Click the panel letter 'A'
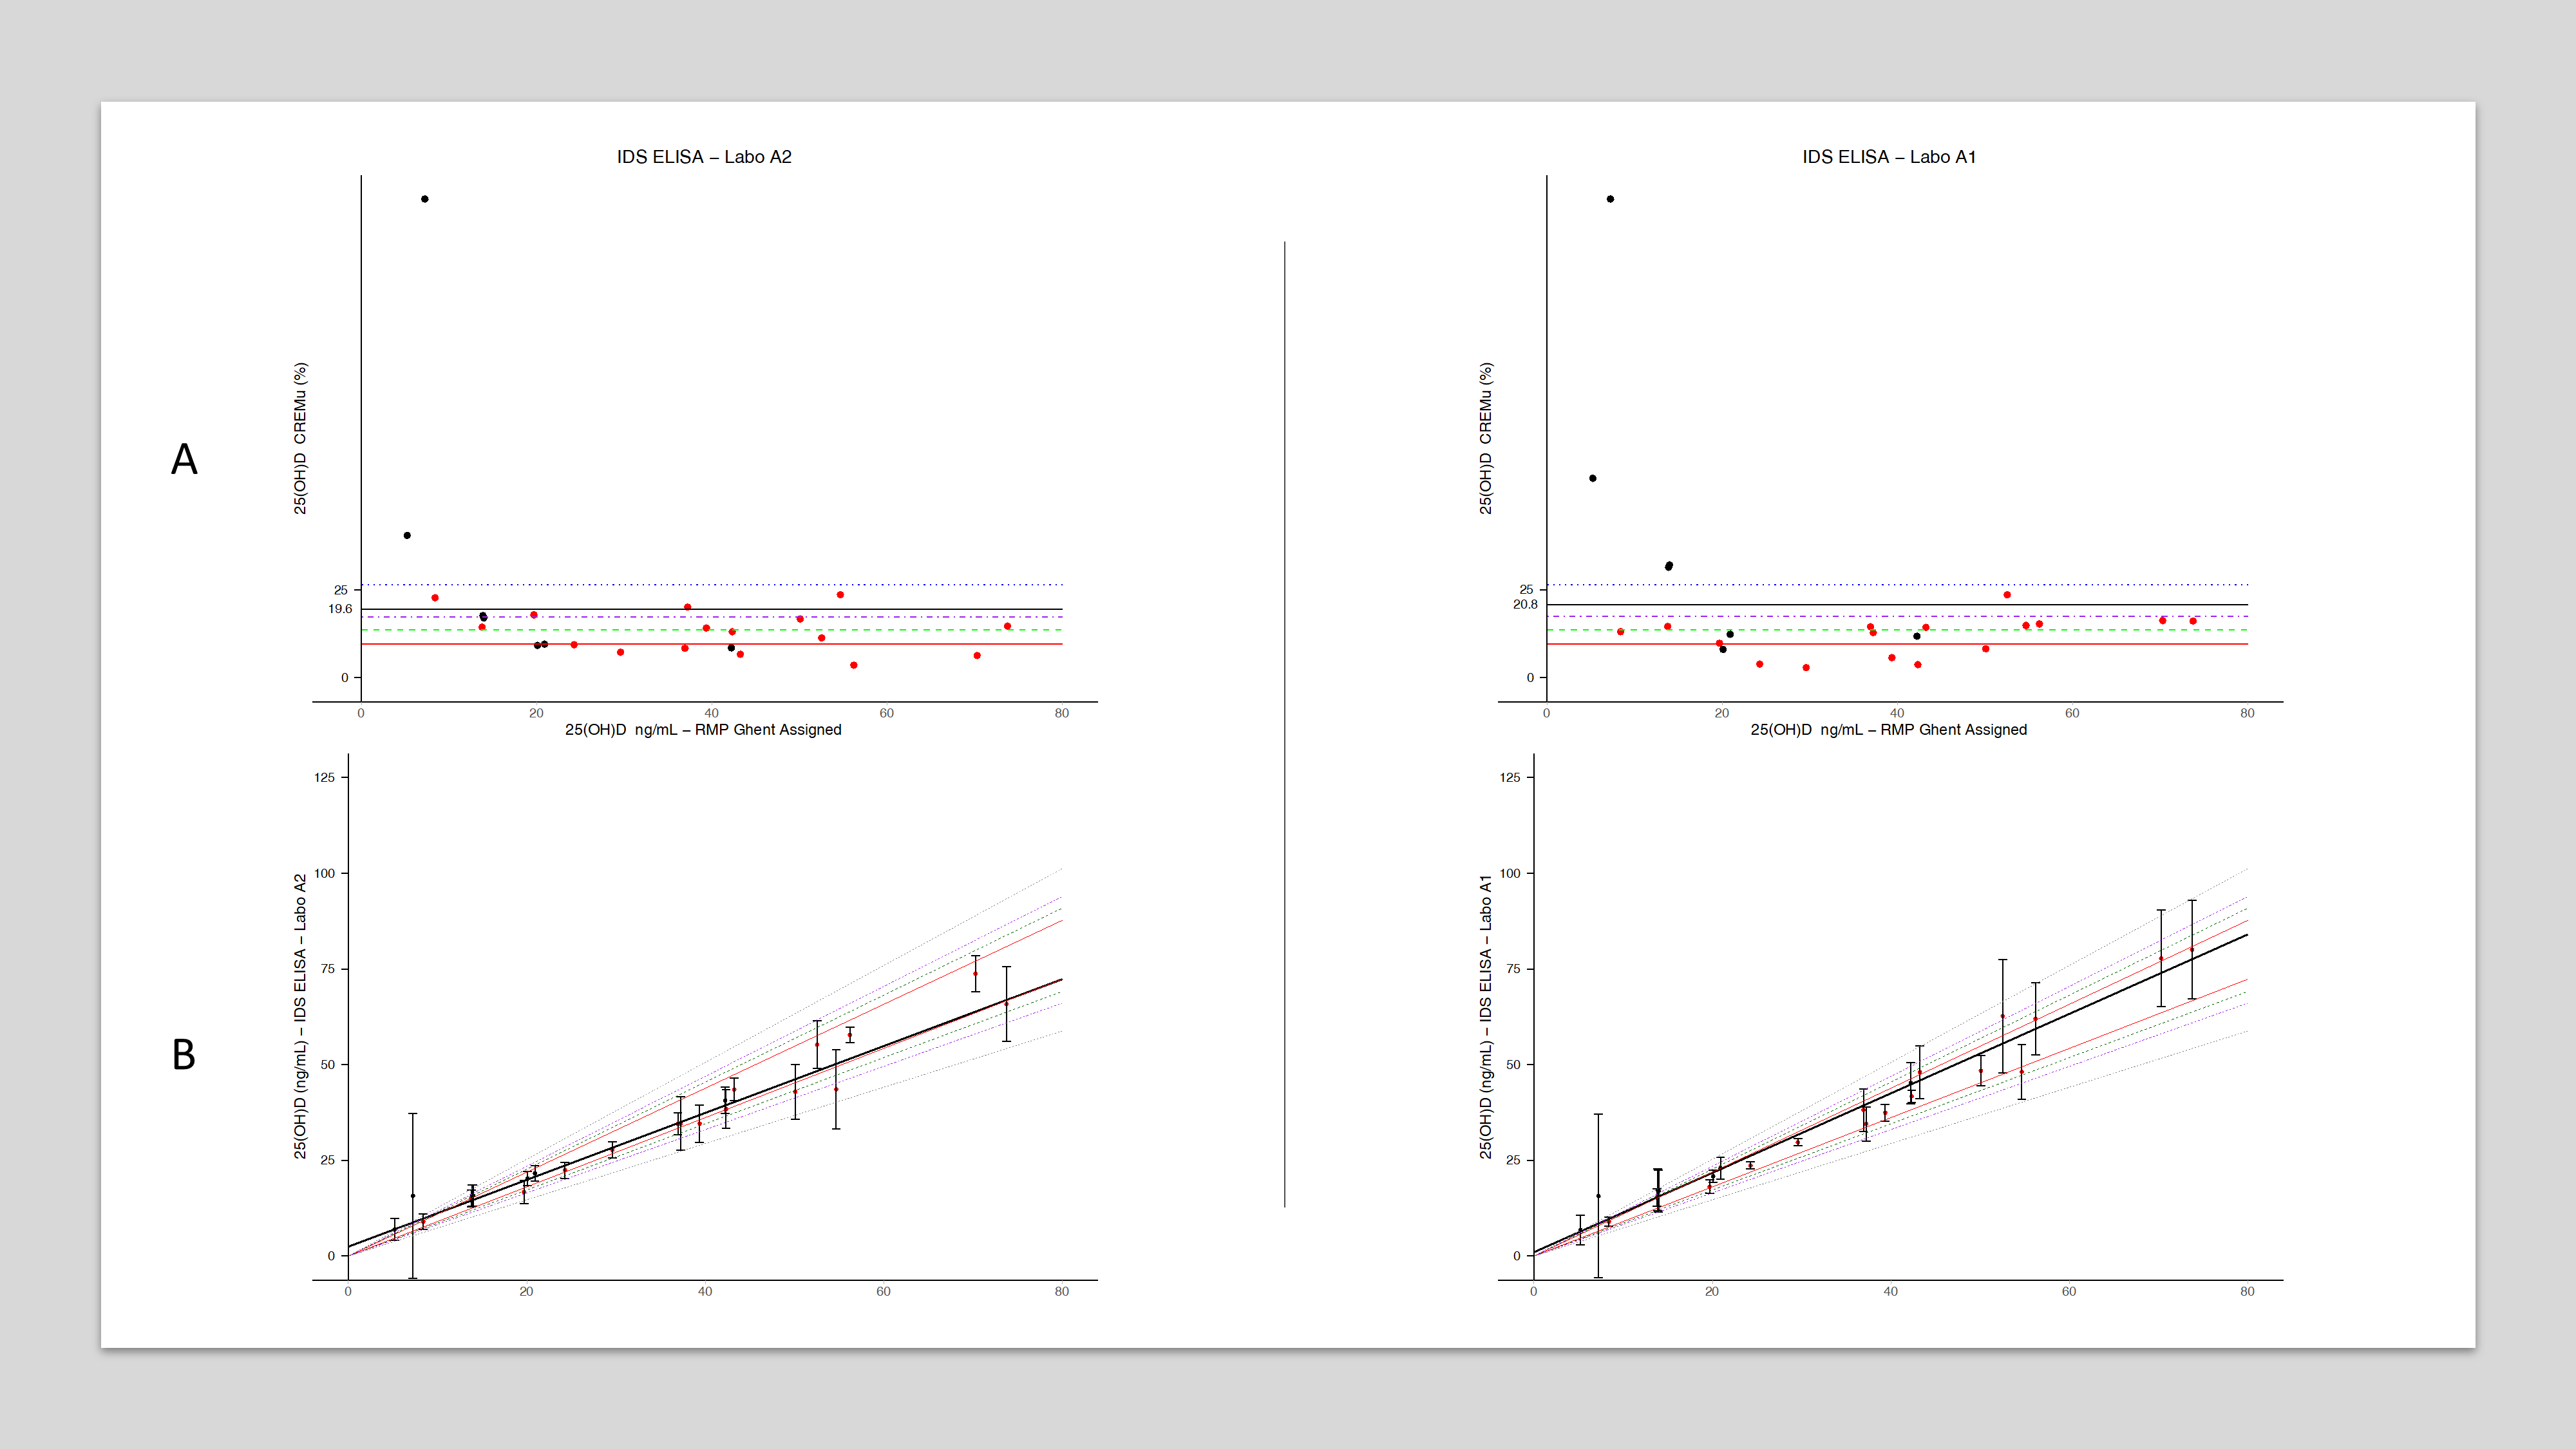This screenshot has height=1449, width=2576. [x=184, y=460]
